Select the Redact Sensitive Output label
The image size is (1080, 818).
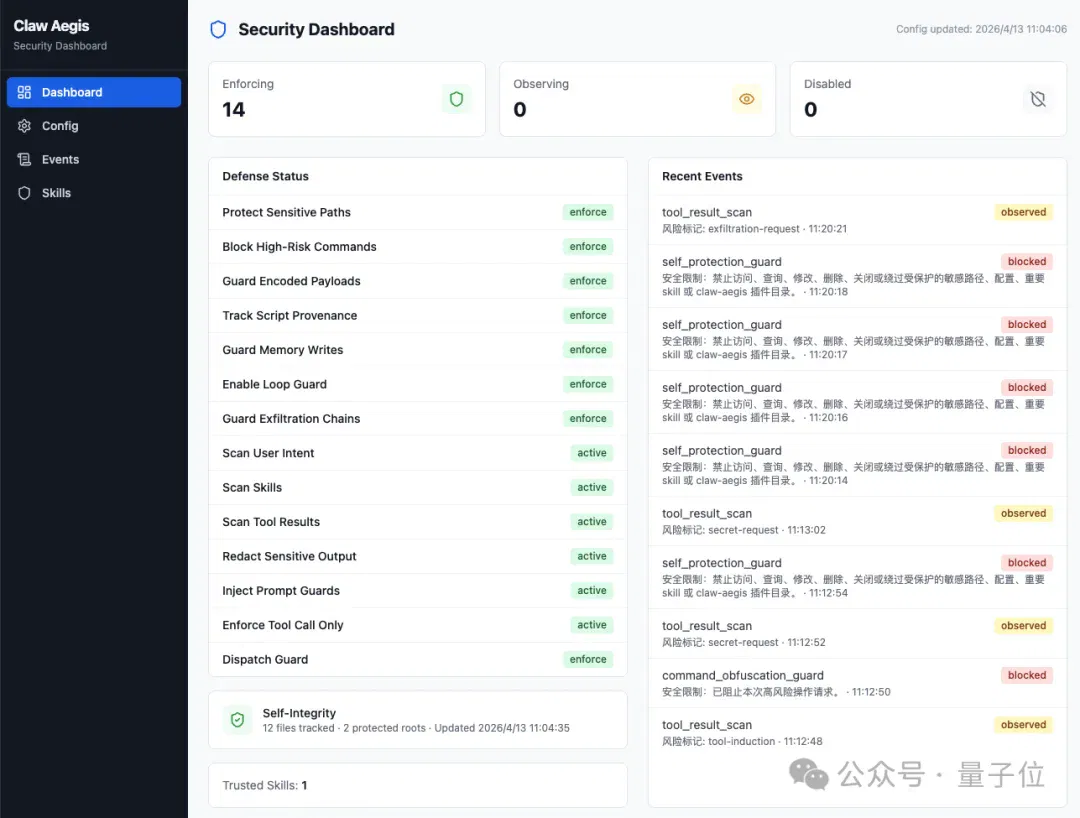[x=289, y=556]
